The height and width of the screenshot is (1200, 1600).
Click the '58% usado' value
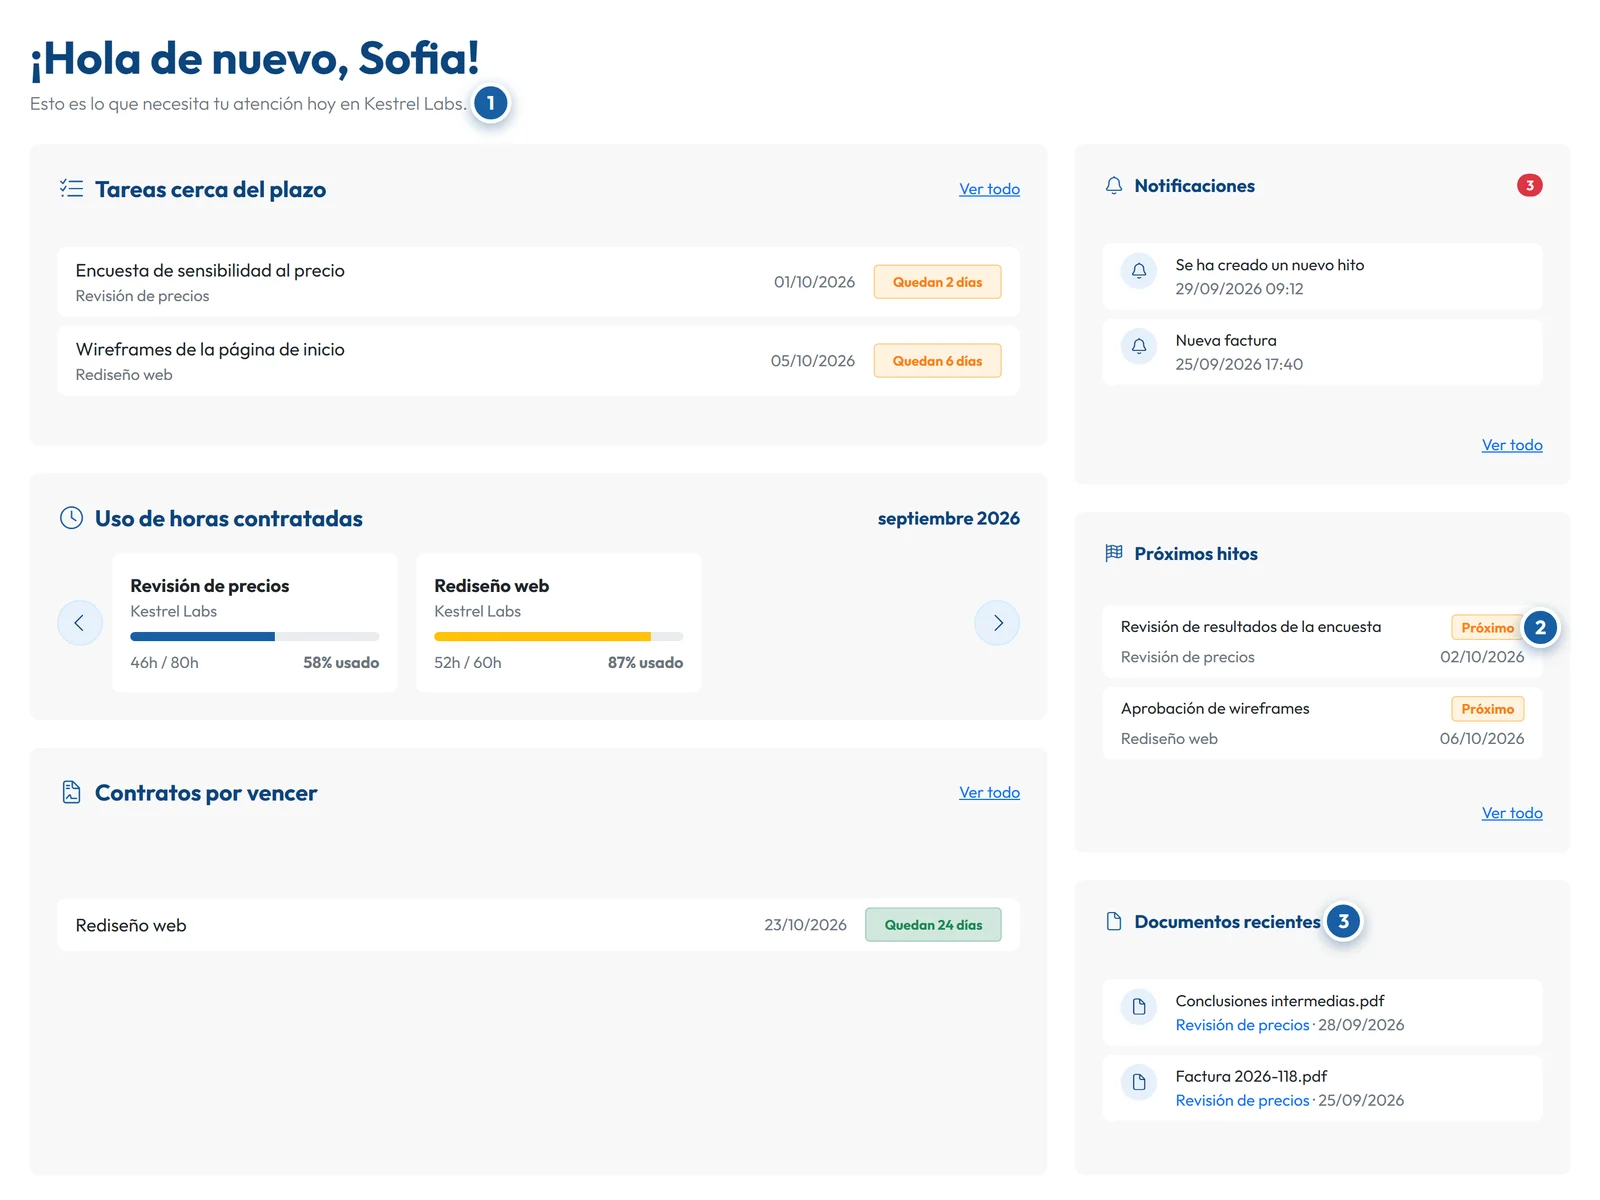coord(341,663)
